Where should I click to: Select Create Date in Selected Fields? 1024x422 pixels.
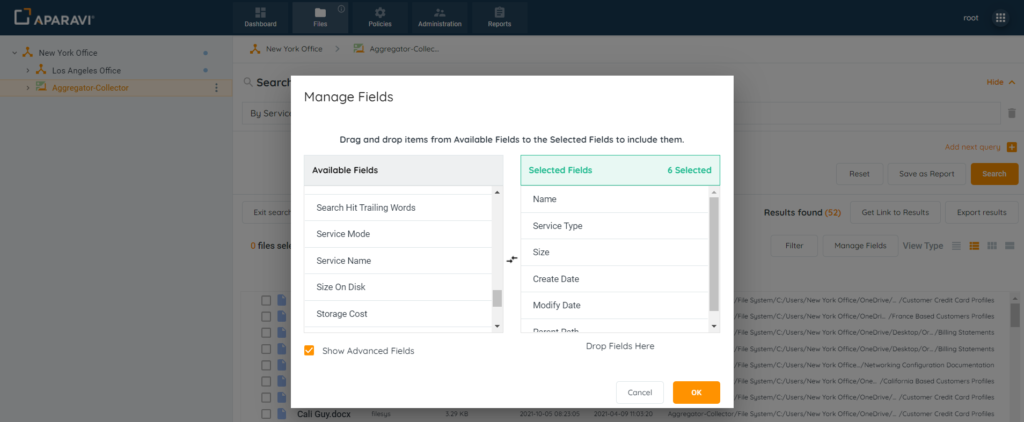point(557,279)
